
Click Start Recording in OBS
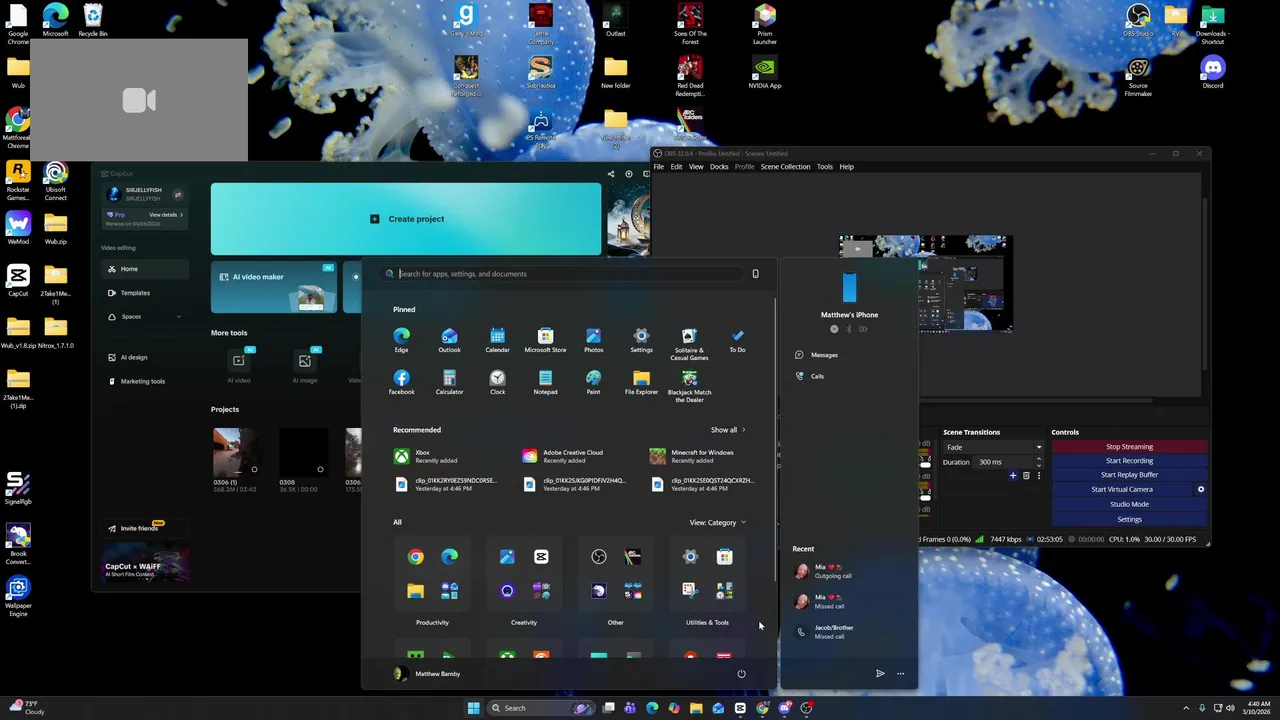pos(1129,461)
